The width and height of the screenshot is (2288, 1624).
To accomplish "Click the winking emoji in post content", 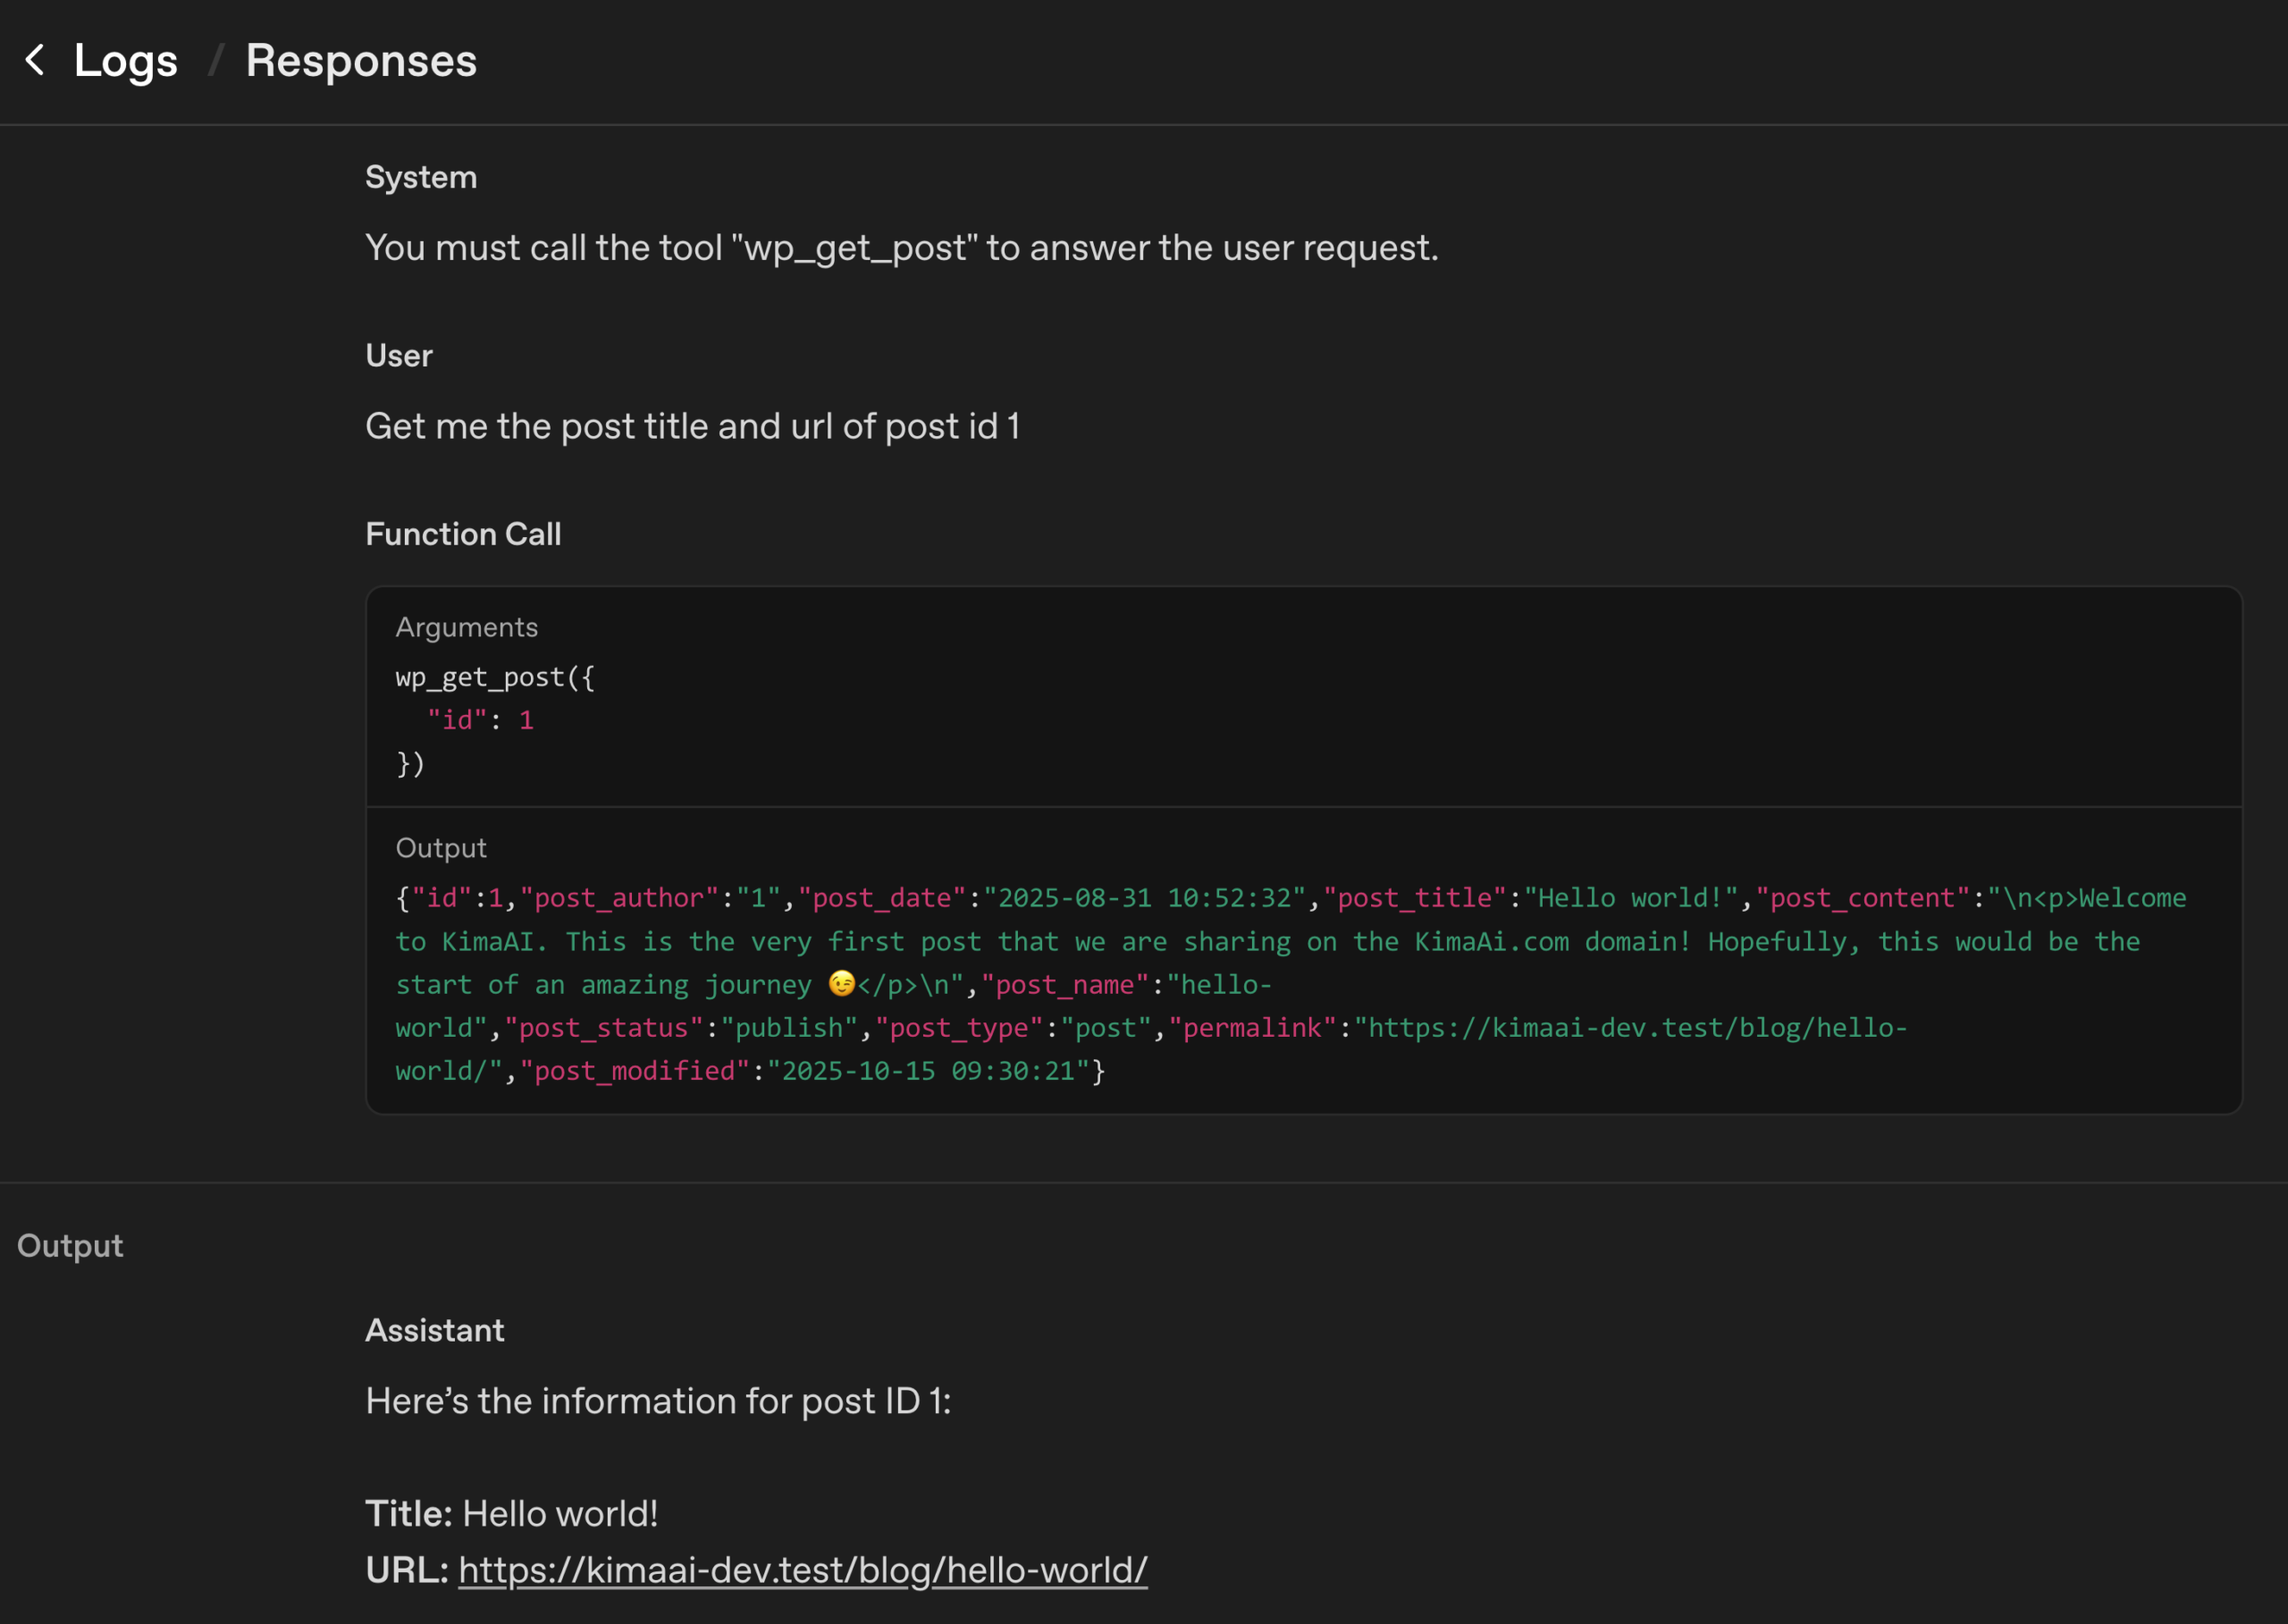I will point(841,984).
